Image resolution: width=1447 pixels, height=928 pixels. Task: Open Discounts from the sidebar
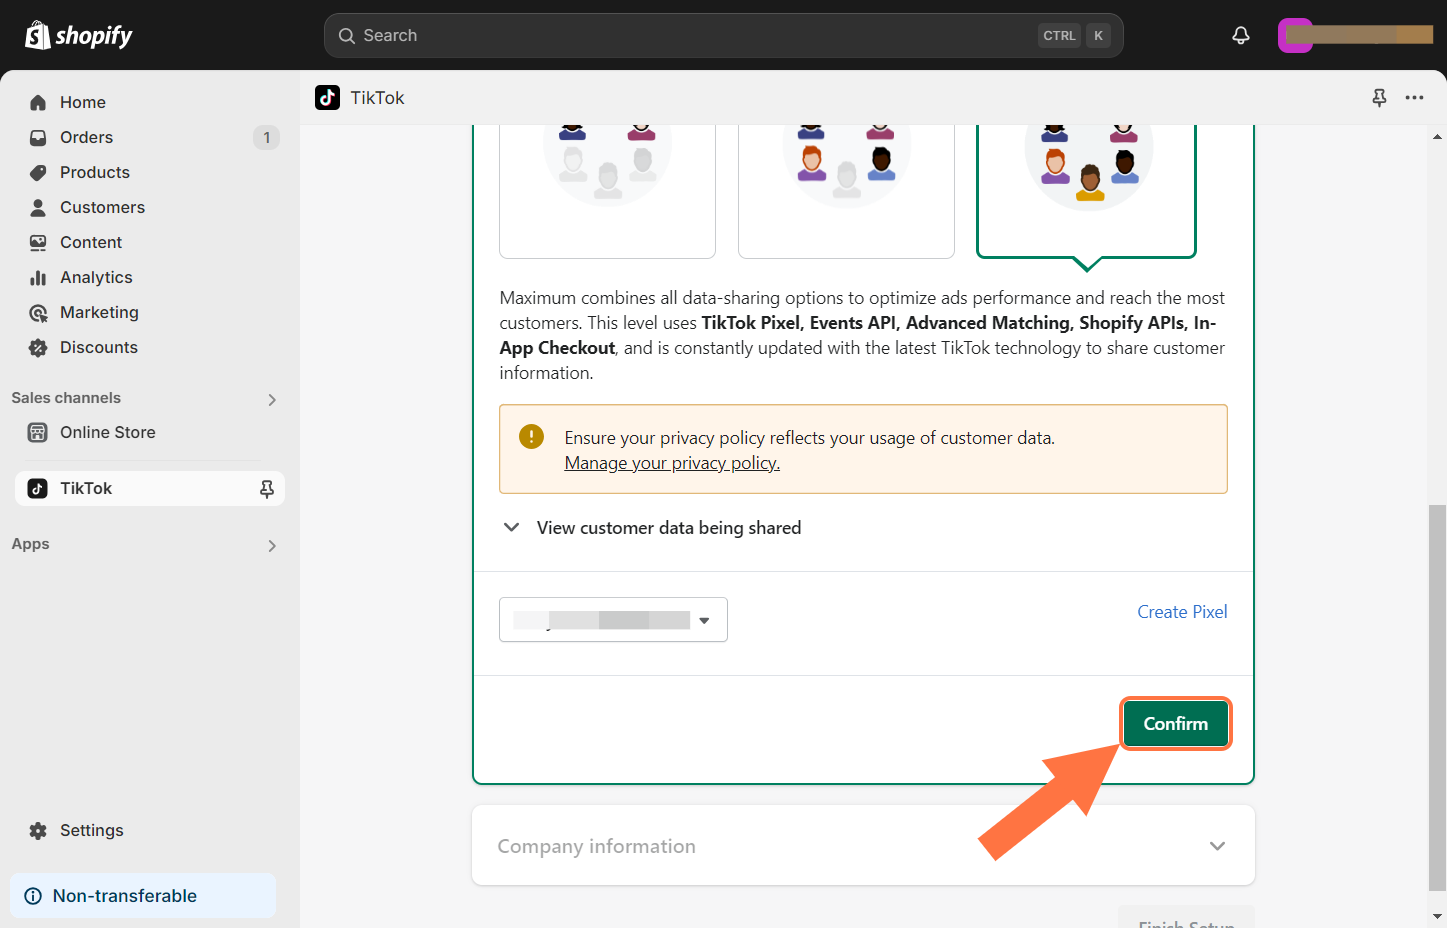99,347
